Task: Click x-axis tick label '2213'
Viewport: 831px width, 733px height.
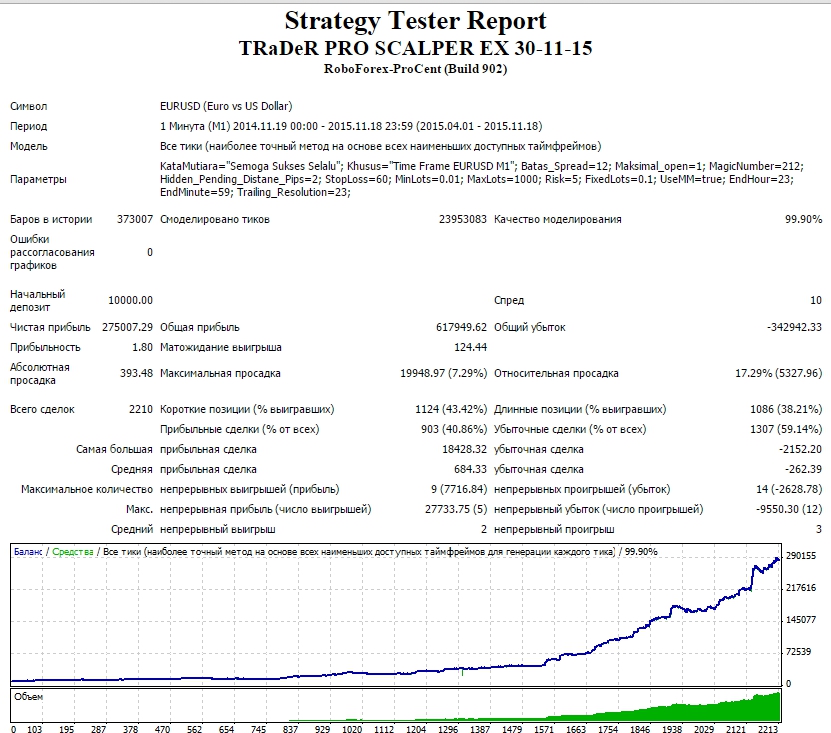Action: tap(768, 729)
